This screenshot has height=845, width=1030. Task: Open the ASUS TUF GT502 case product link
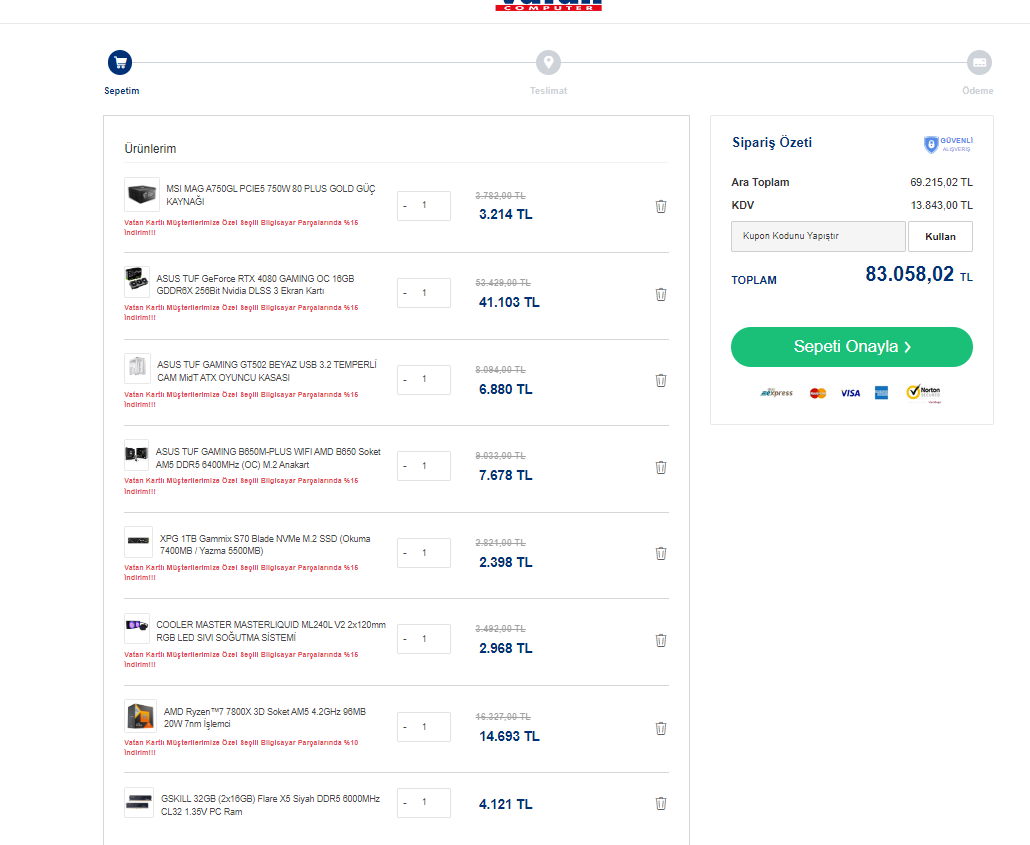tap(266, 371)
